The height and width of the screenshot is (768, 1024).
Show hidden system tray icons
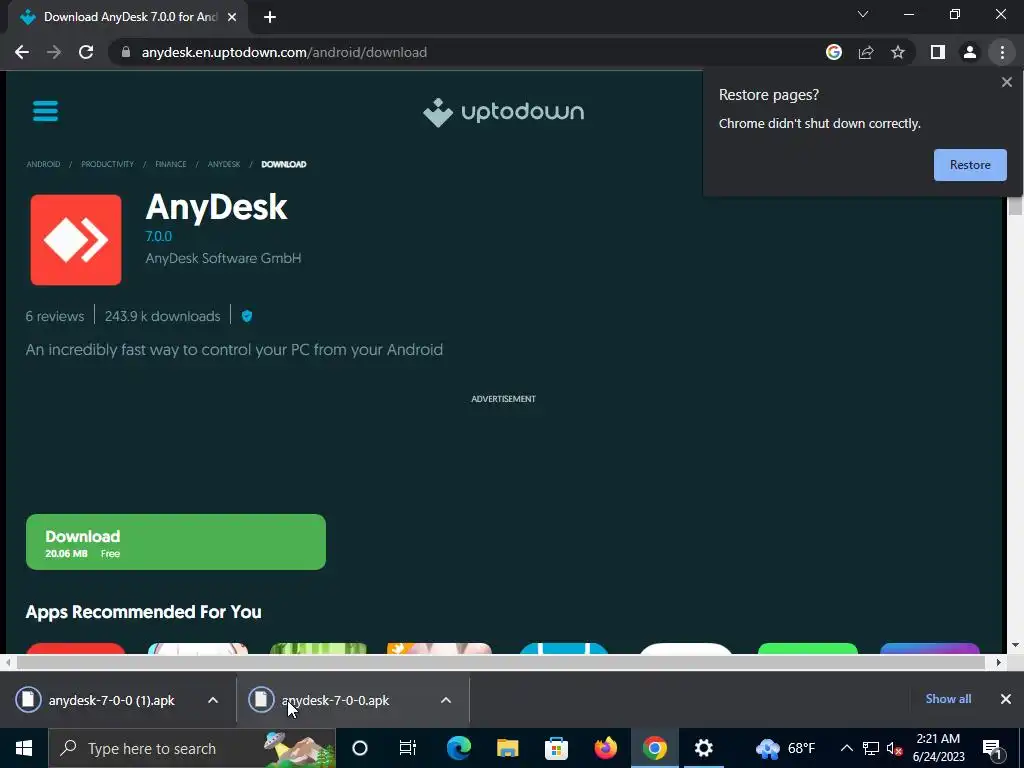[846, 748]
